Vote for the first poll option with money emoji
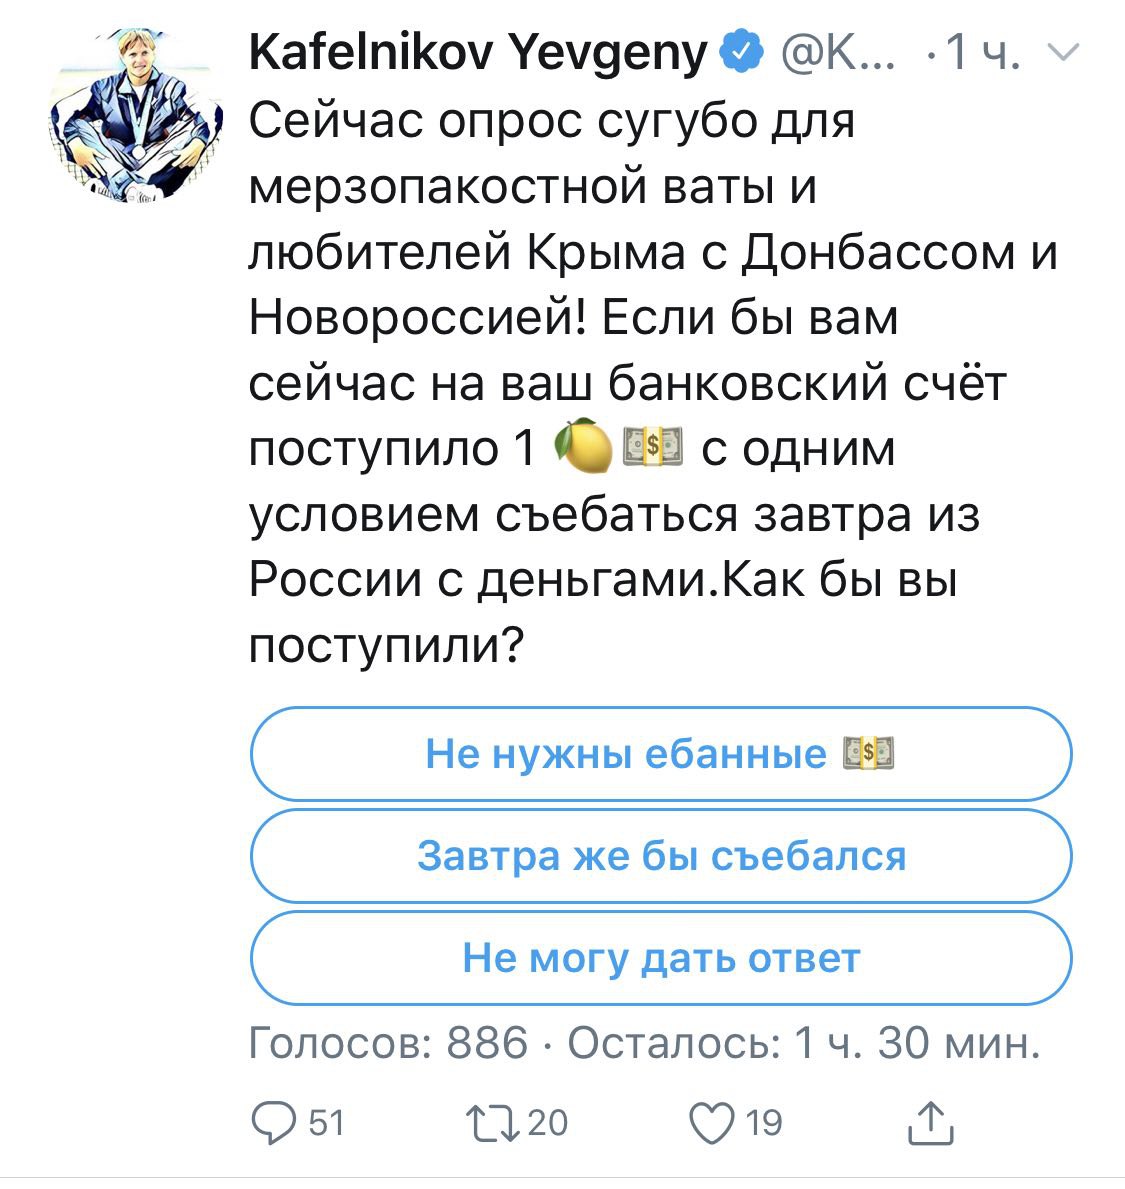1125x1189 pixels. click(x=660, y=753)
